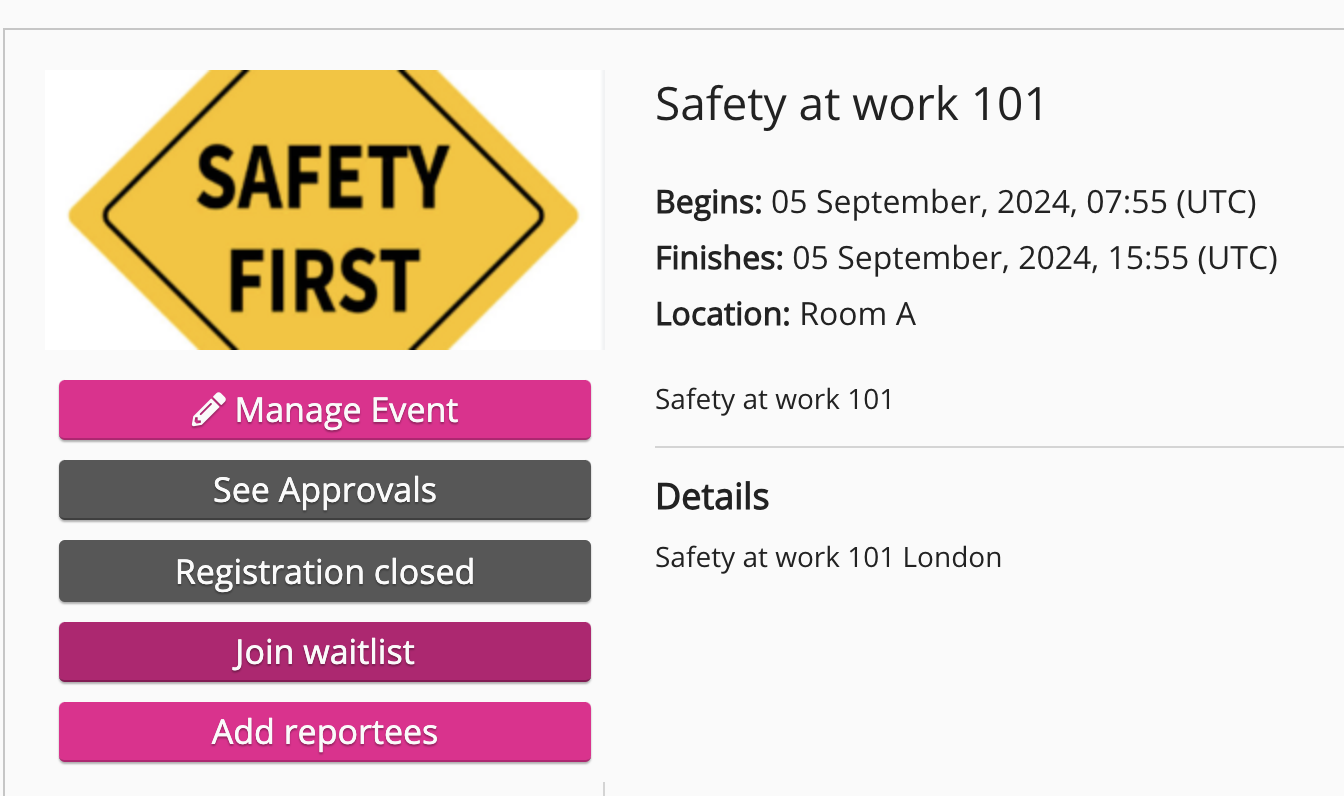Click the word SAFETY in the sign
Image resolution: width=1344 pixels, height=796 pixels.
pyautogui.click(x=322, y=178)
